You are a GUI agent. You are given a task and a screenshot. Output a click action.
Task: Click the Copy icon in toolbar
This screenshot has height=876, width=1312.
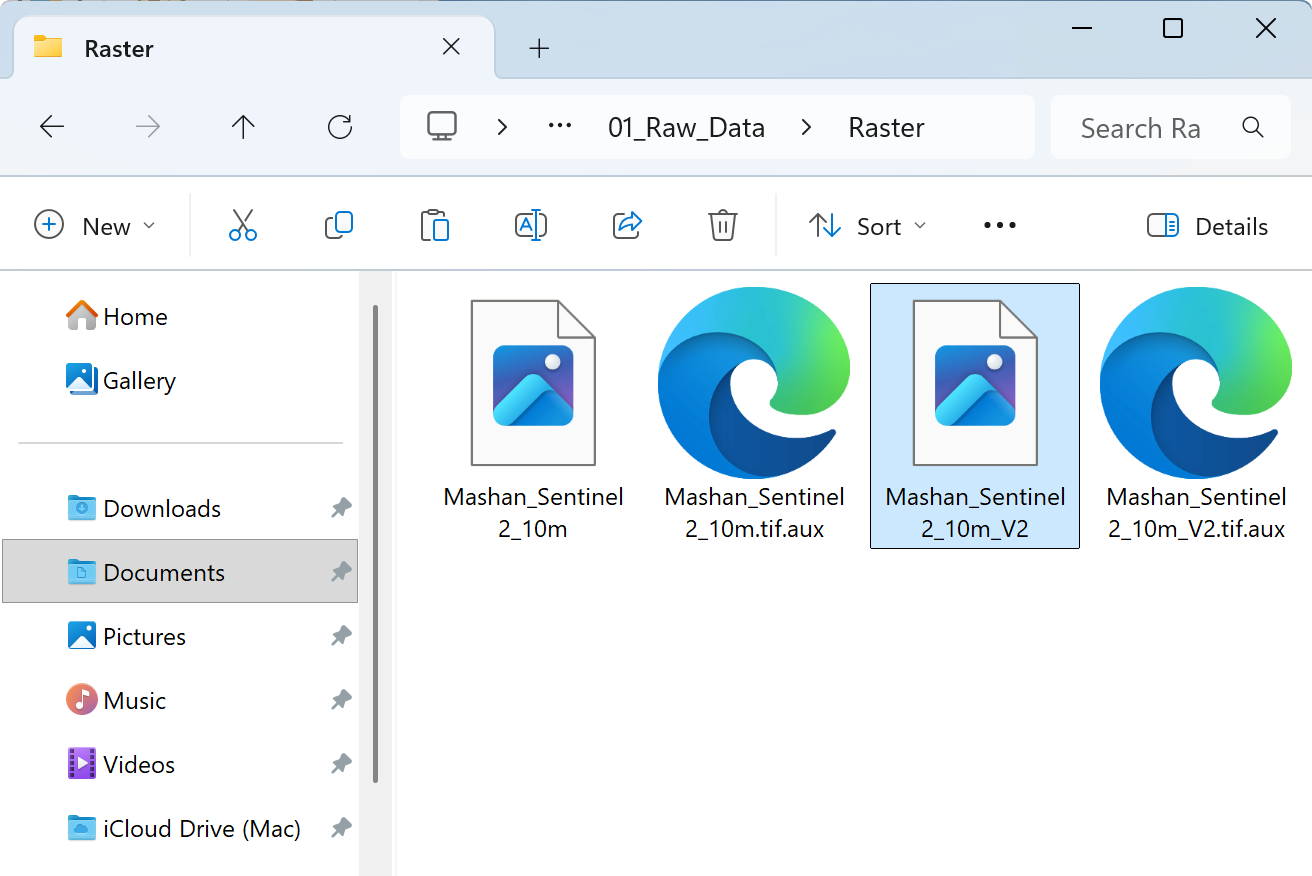click(x=339, y=226)
